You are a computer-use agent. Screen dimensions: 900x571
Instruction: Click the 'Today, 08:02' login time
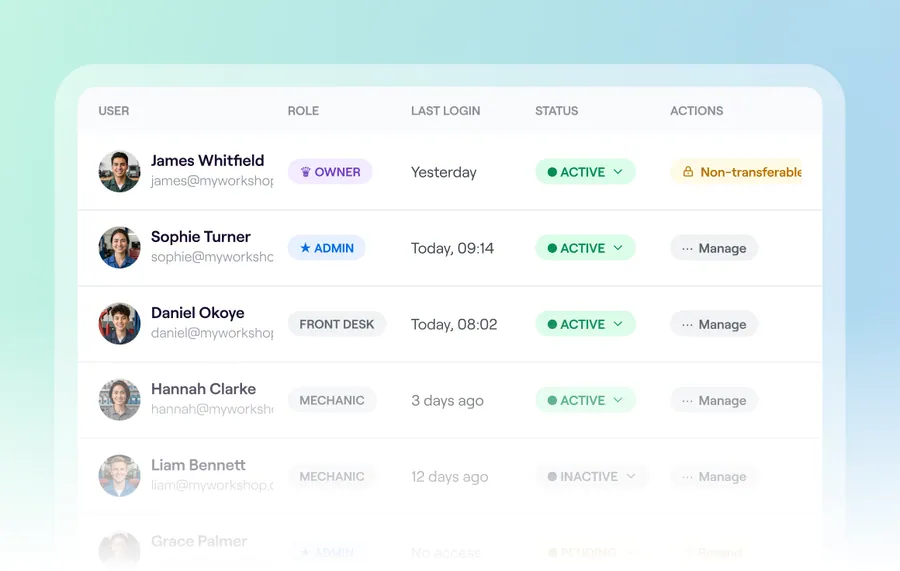[x=454, y=324]
